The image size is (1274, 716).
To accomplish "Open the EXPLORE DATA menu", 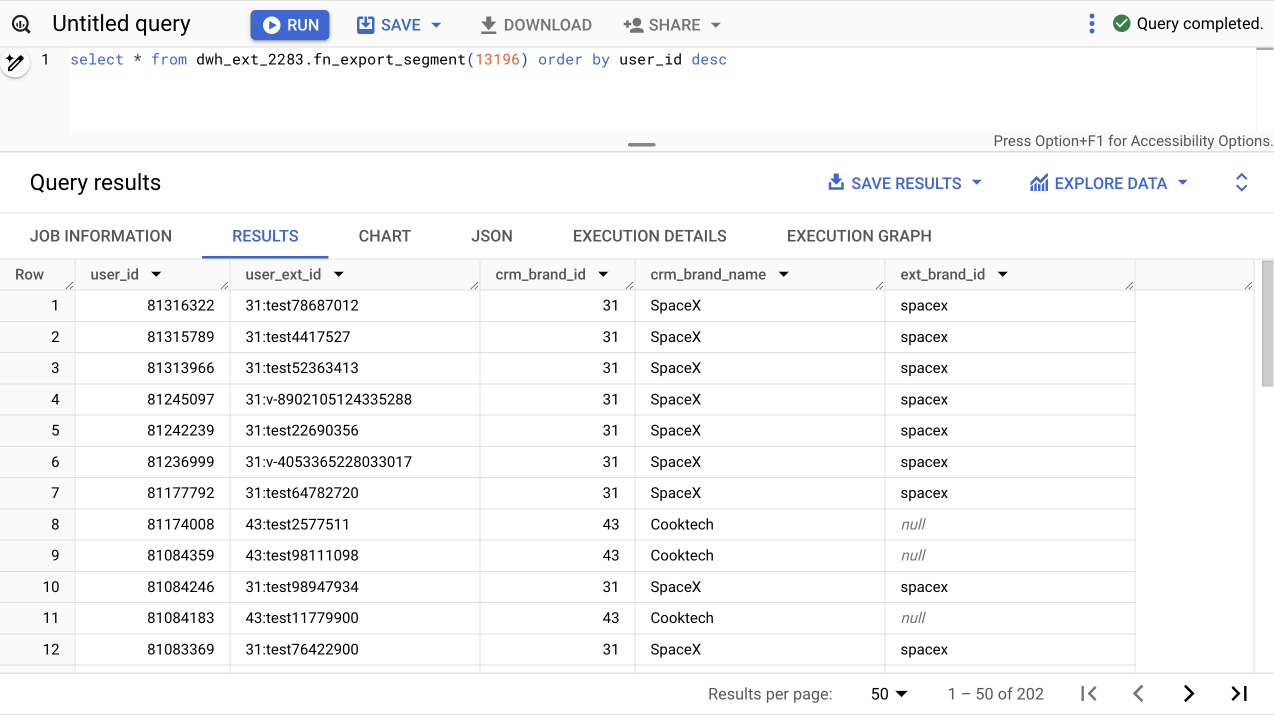I will pyautogui.click(x=1109, y=183).
